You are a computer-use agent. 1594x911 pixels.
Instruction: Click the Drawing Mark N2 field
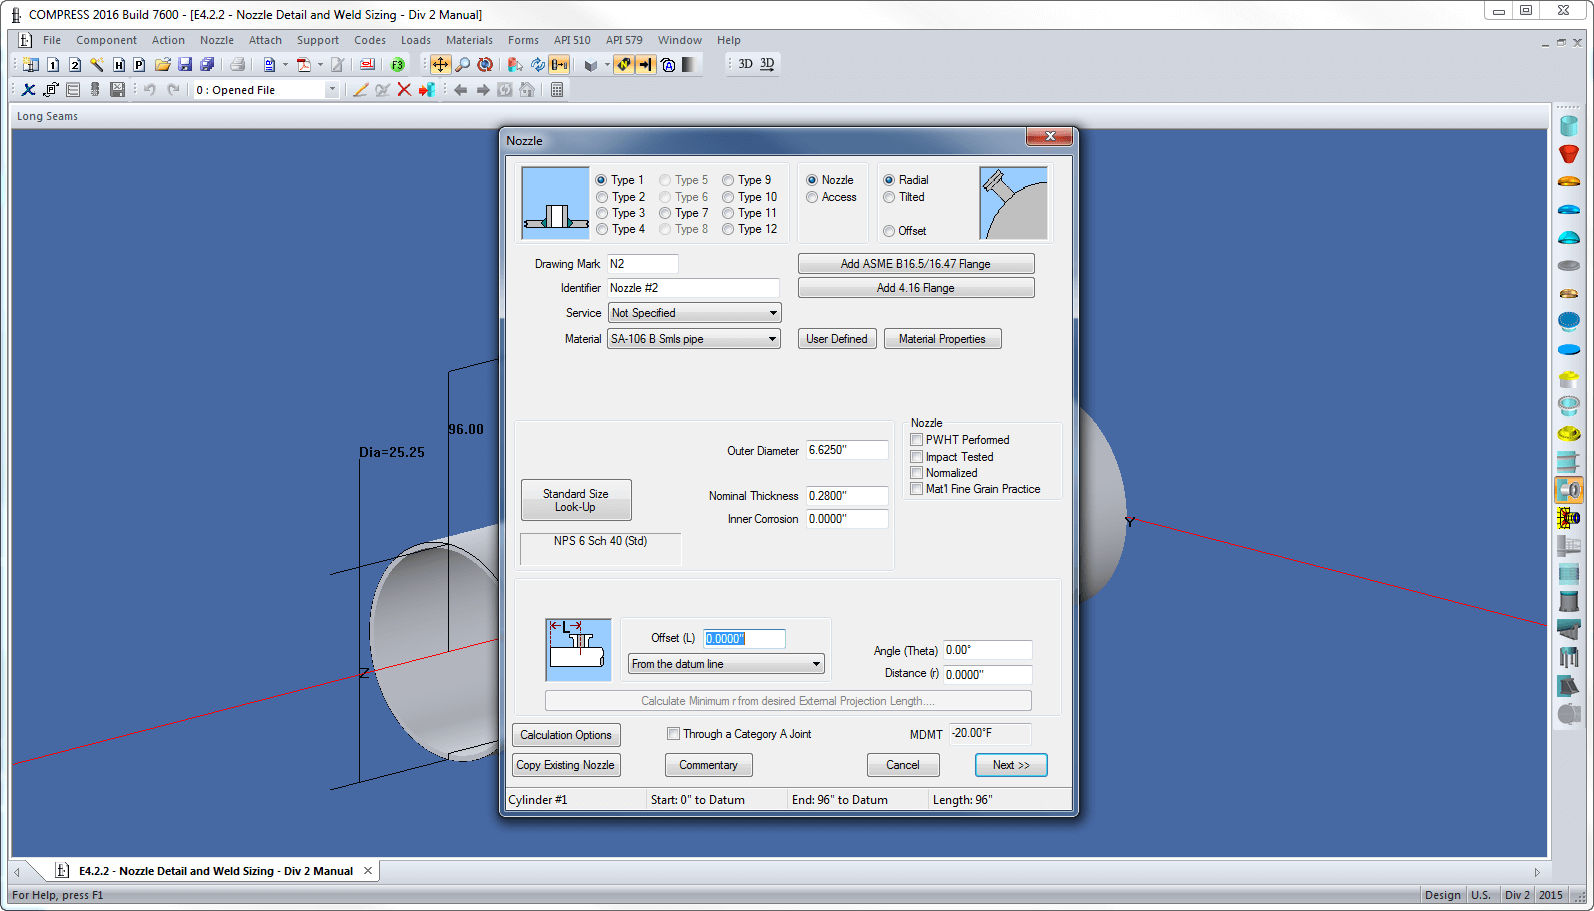coord(643,264)
